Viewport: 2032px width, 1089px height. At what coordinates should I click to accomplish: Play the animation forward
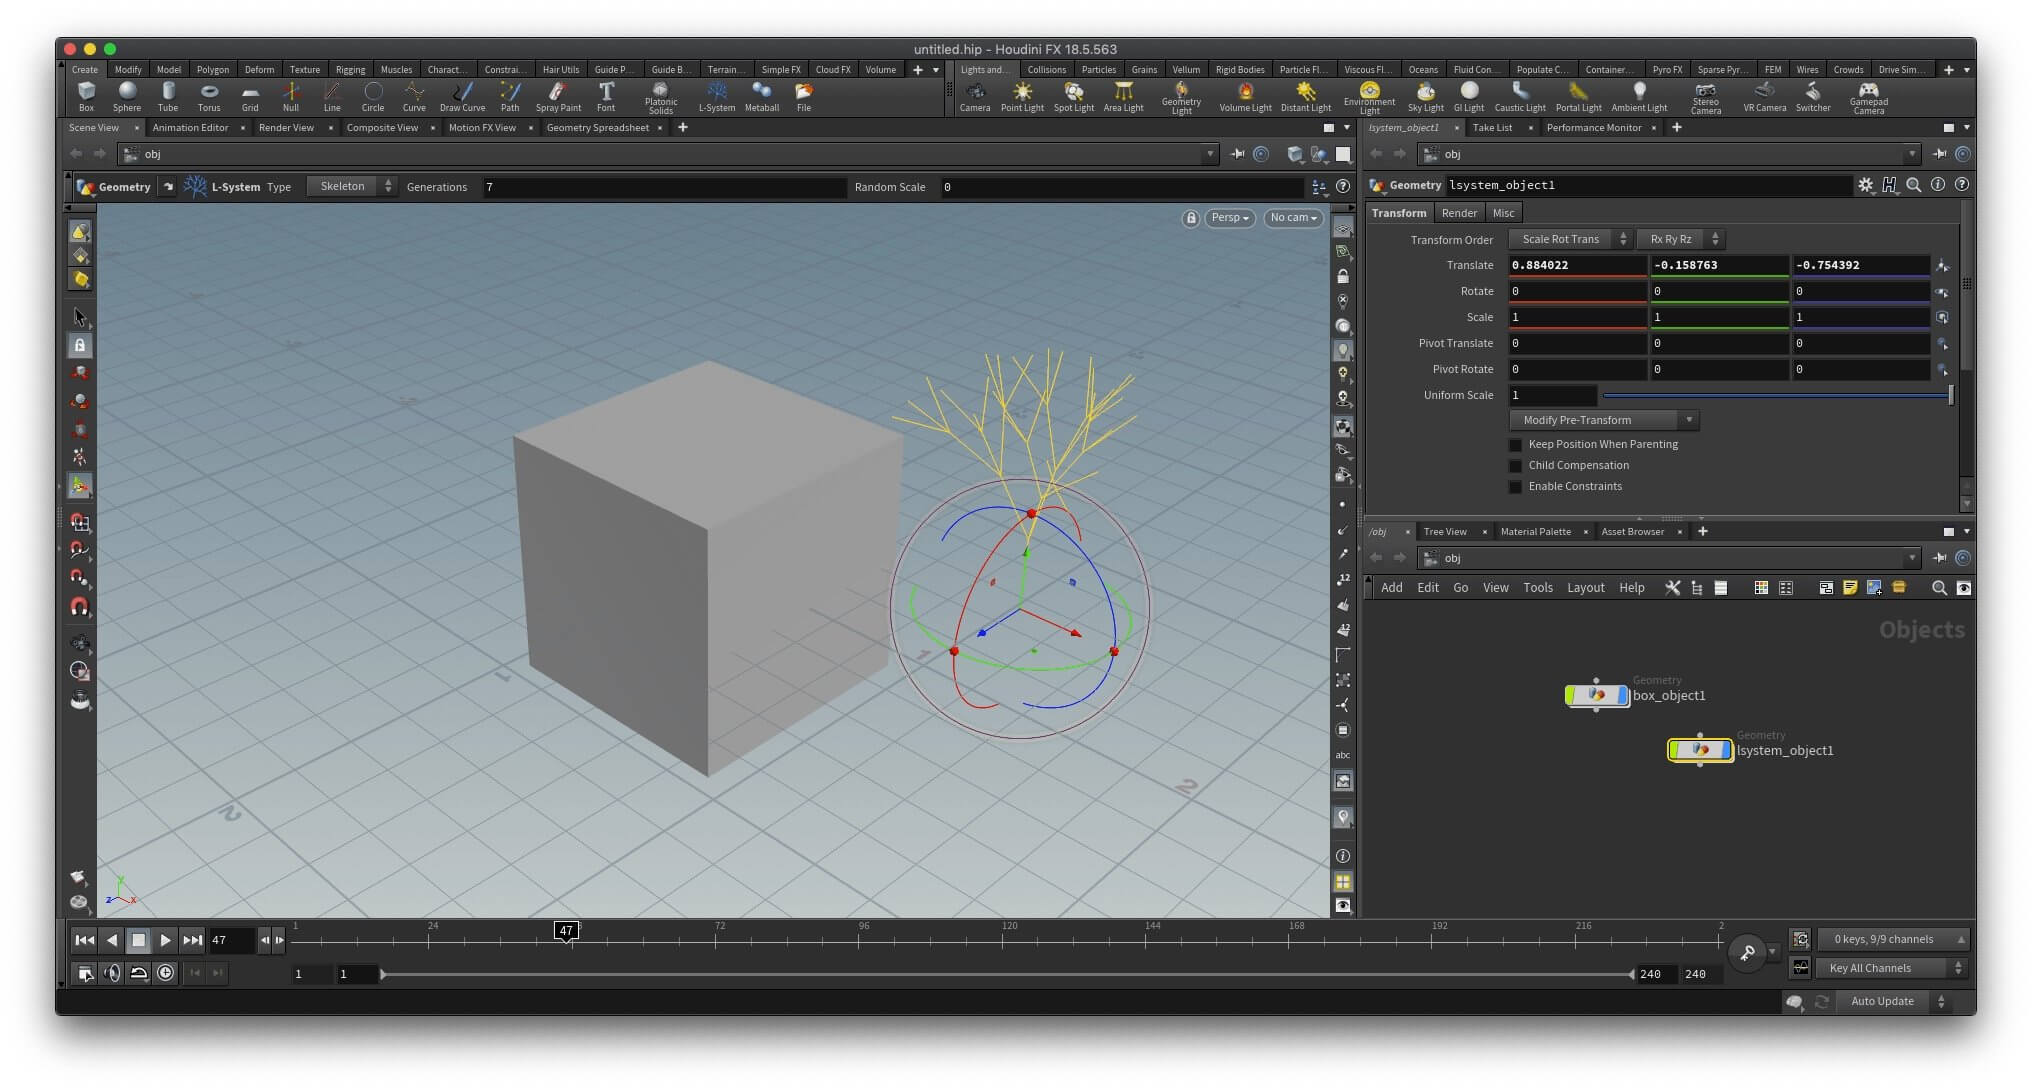tap(166, 941)
